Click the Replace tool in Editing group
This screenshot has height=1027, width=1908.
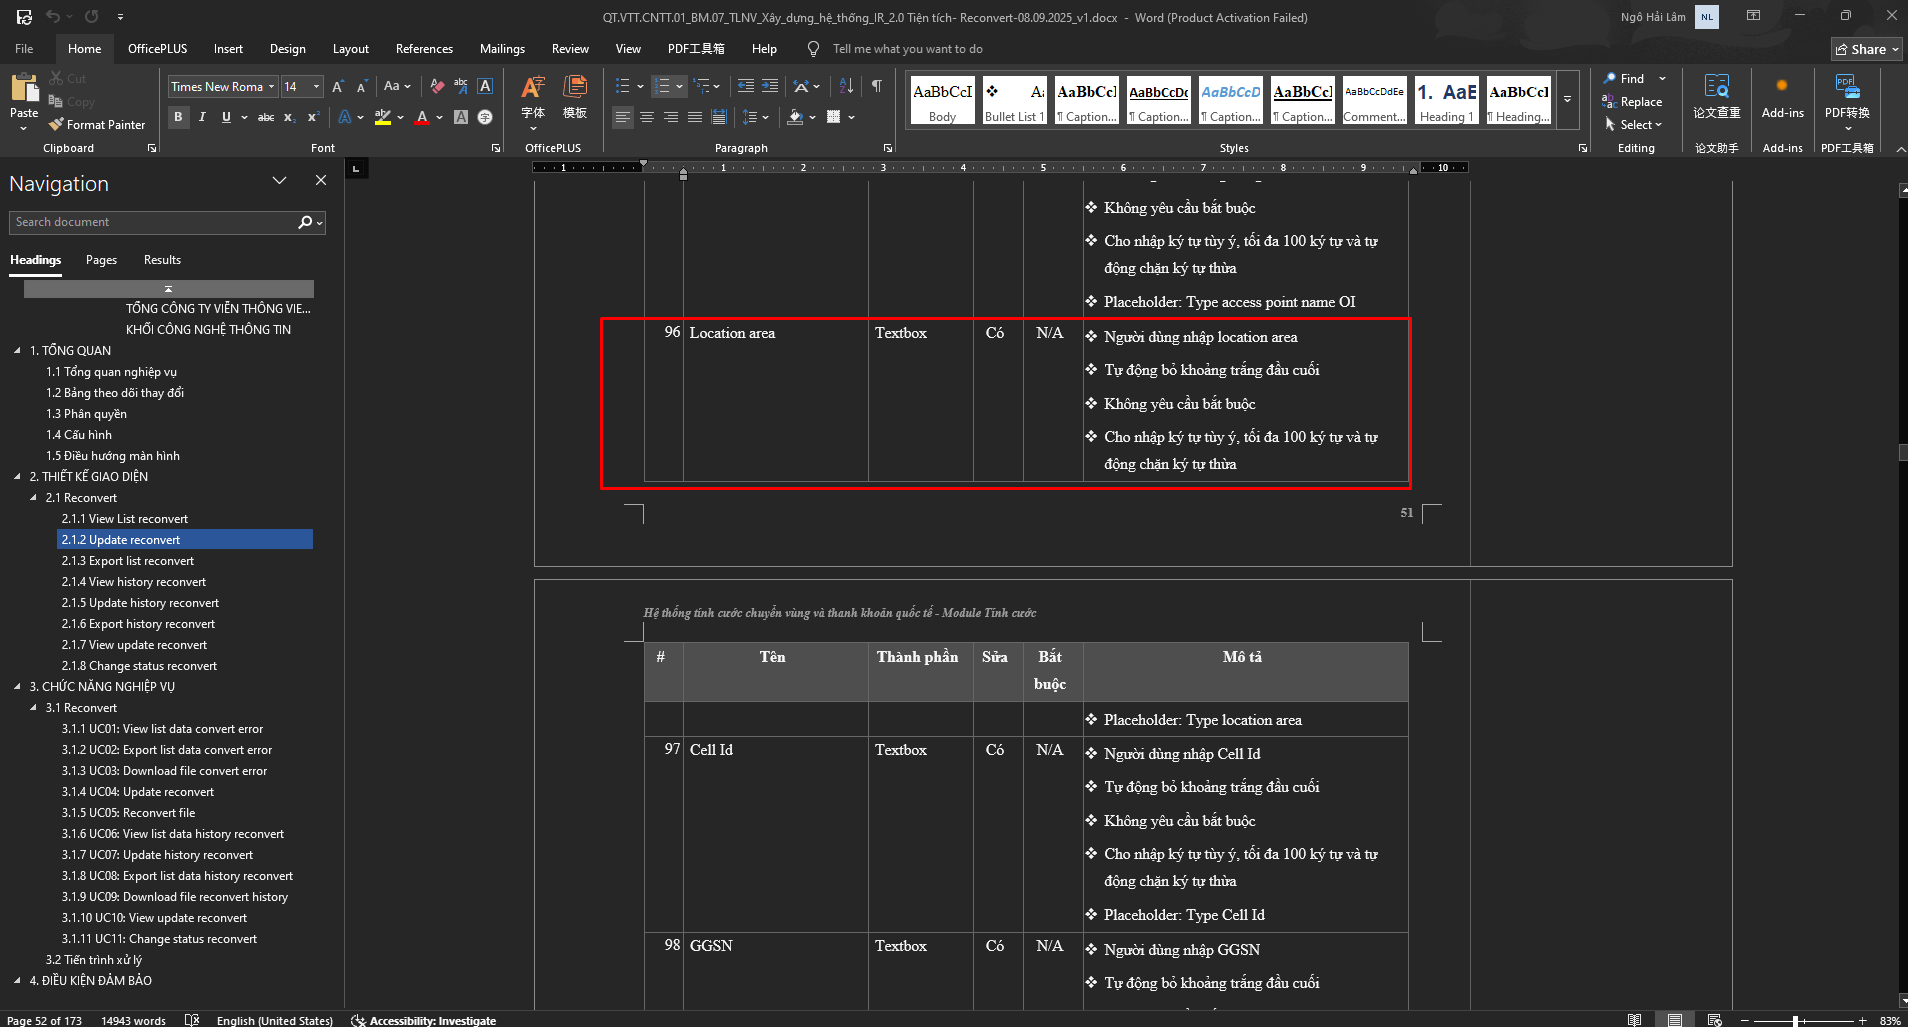[x=1632, y=102]
